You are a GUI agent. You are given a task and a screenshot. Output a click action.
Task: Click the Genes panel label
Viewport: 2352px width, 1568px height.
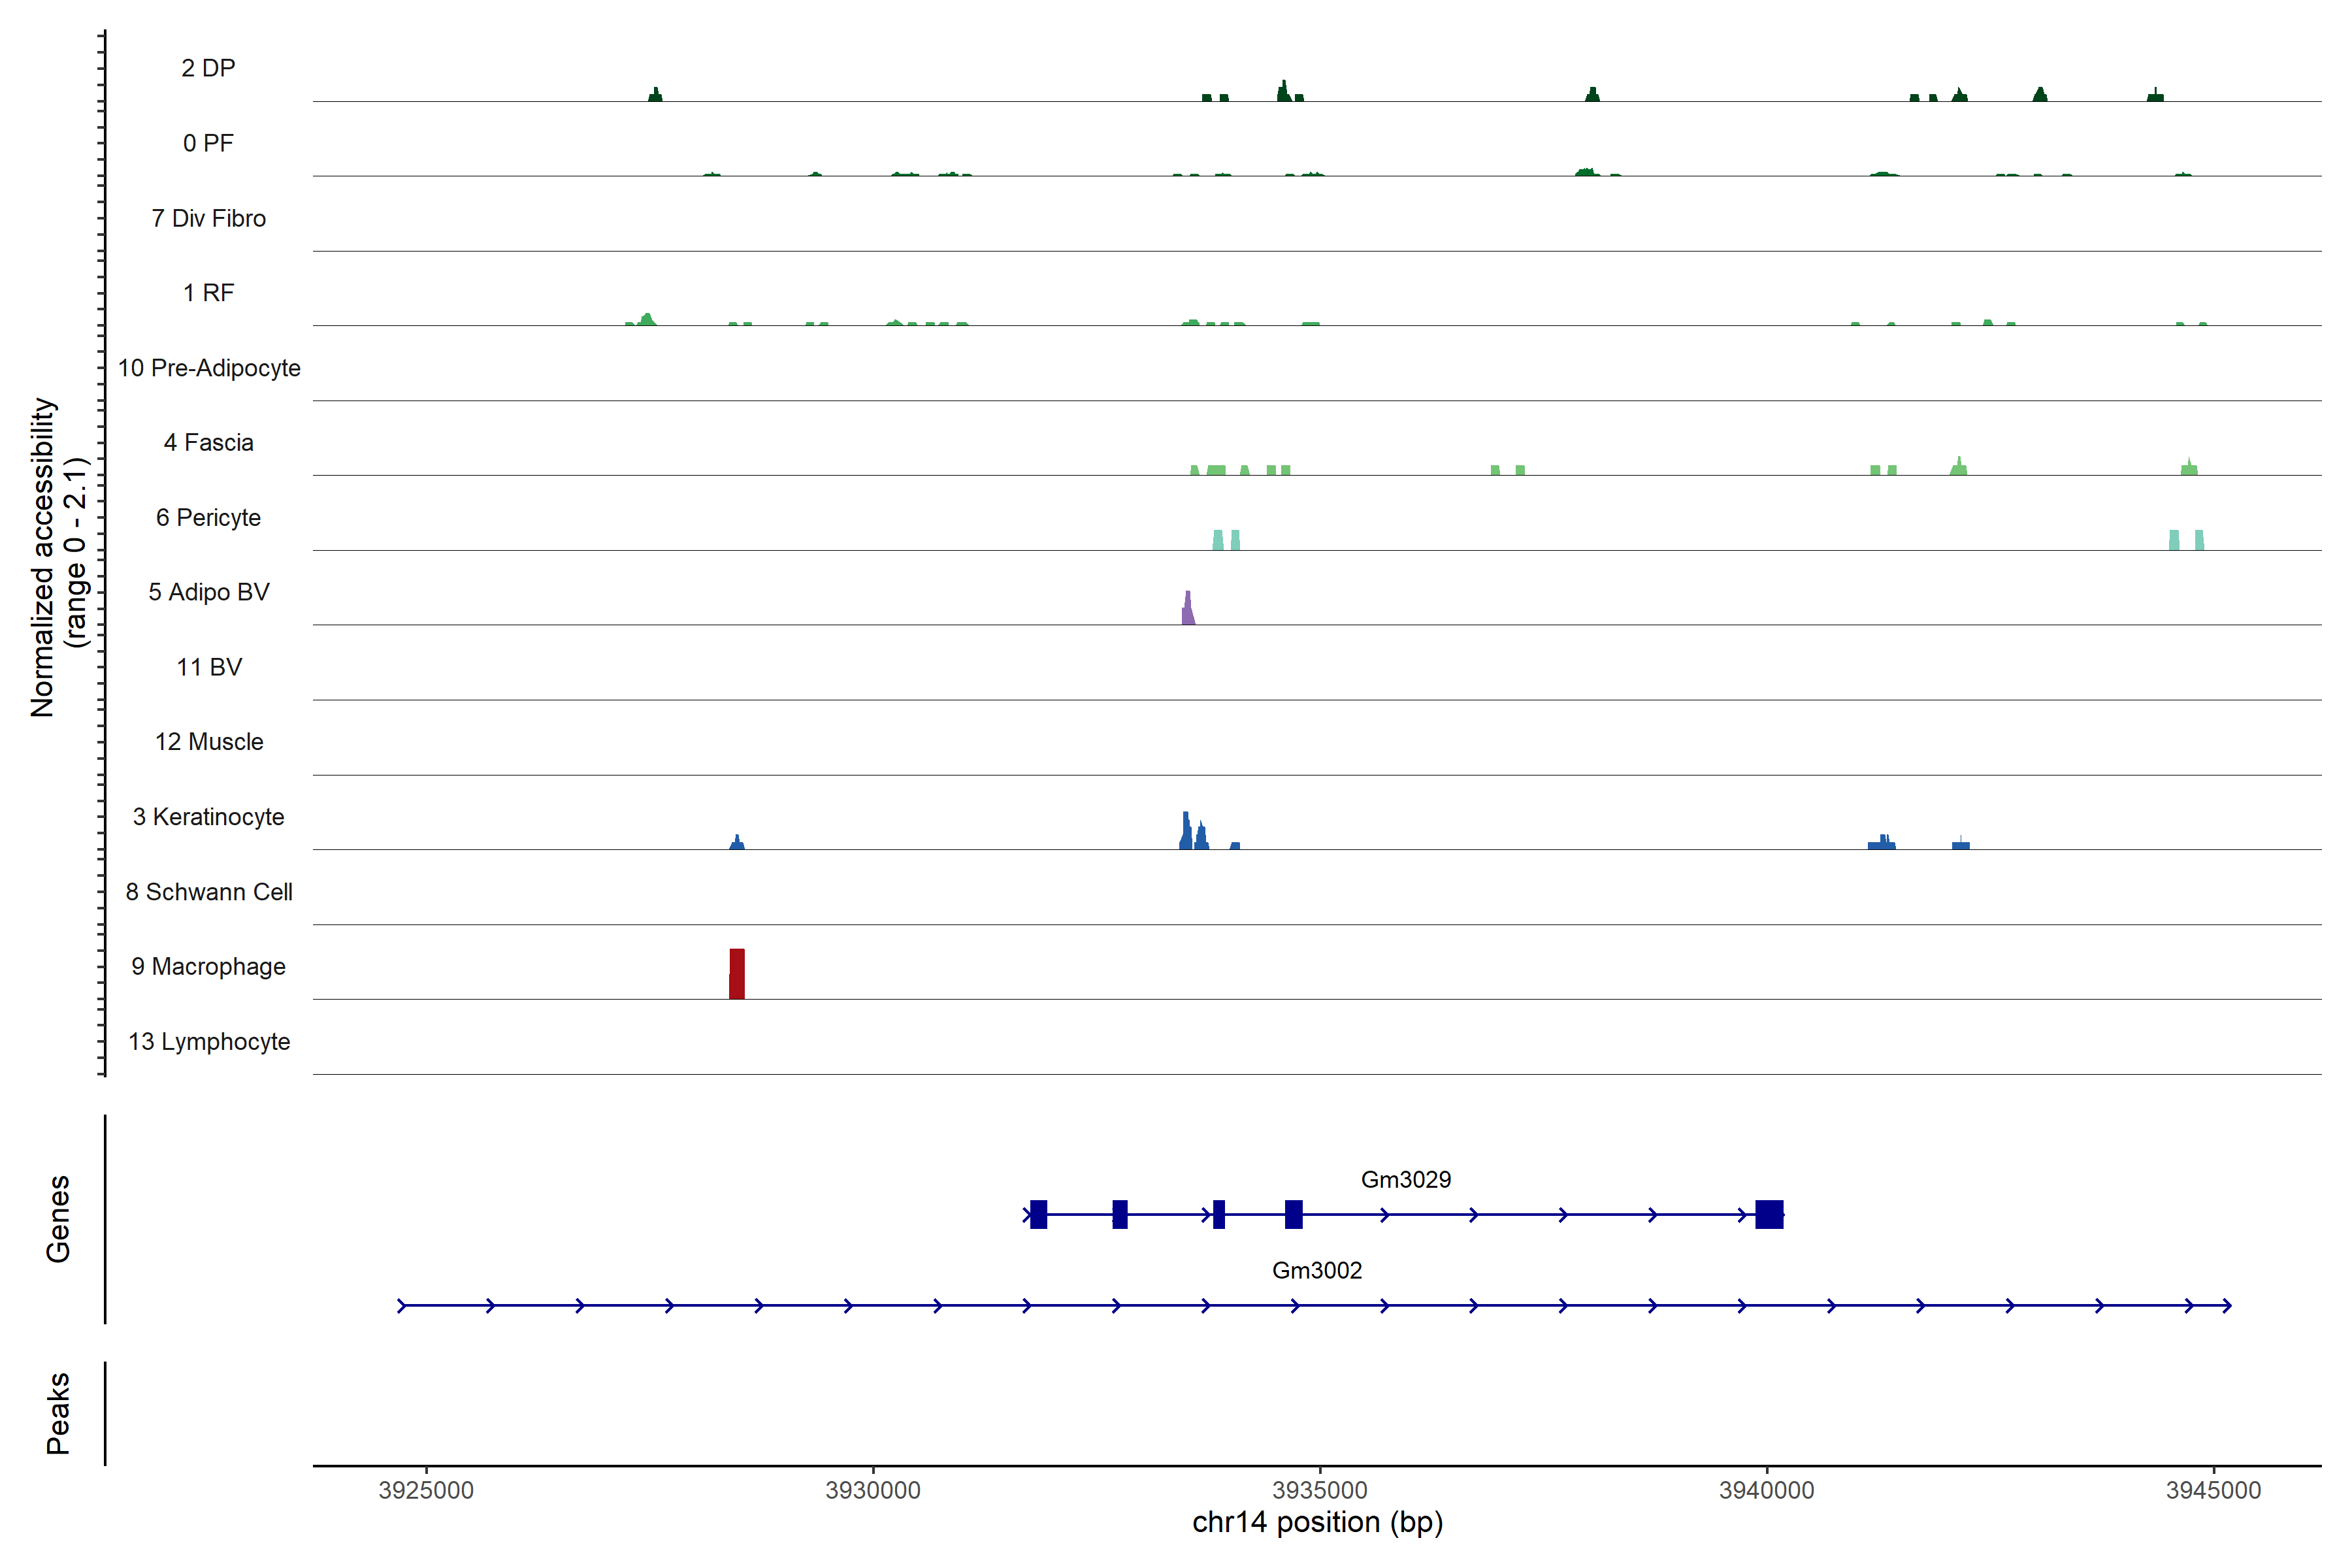click(58, 1219)
